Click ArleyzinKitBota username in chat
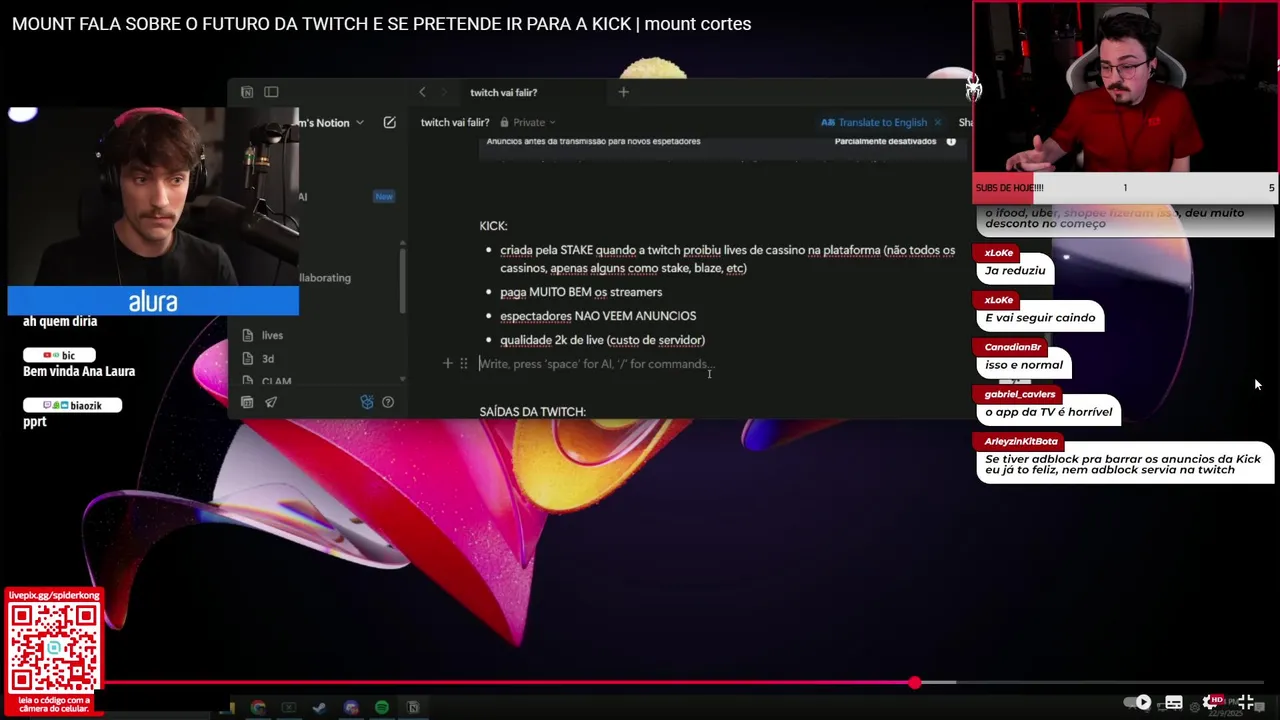 click(x=1021, y=441)
